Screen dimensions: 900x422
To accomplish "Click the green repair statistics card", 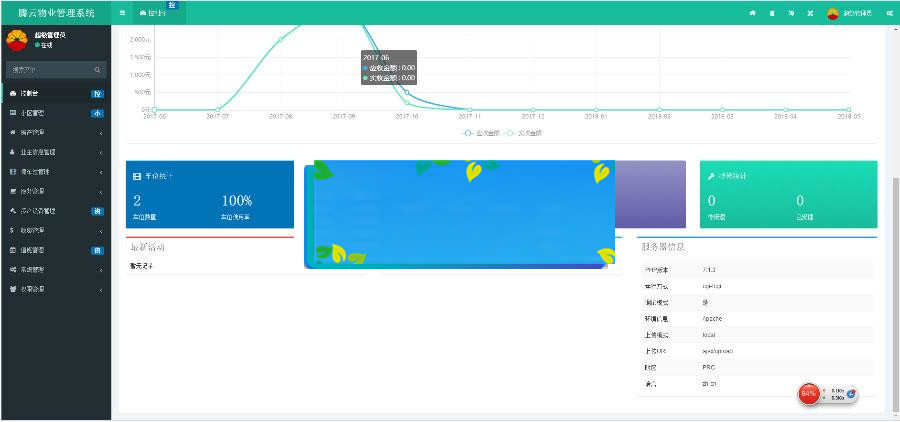I will pos(788,194).
